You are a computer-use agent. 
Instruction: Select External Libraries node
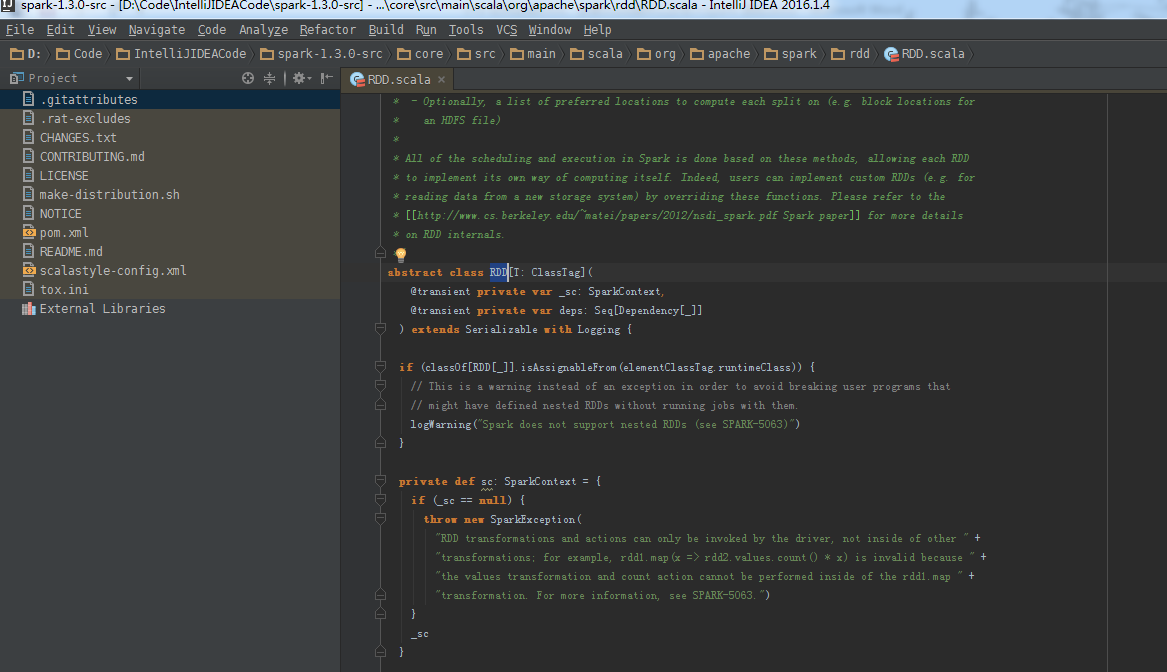(x=170, y=308)
